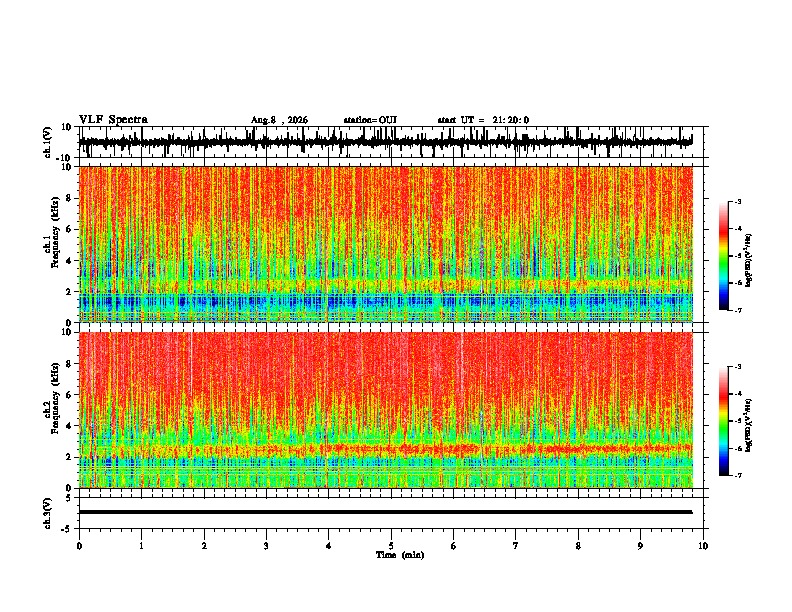Click the '-3' label on ch.2 colorbar

[x=737, y=367]
